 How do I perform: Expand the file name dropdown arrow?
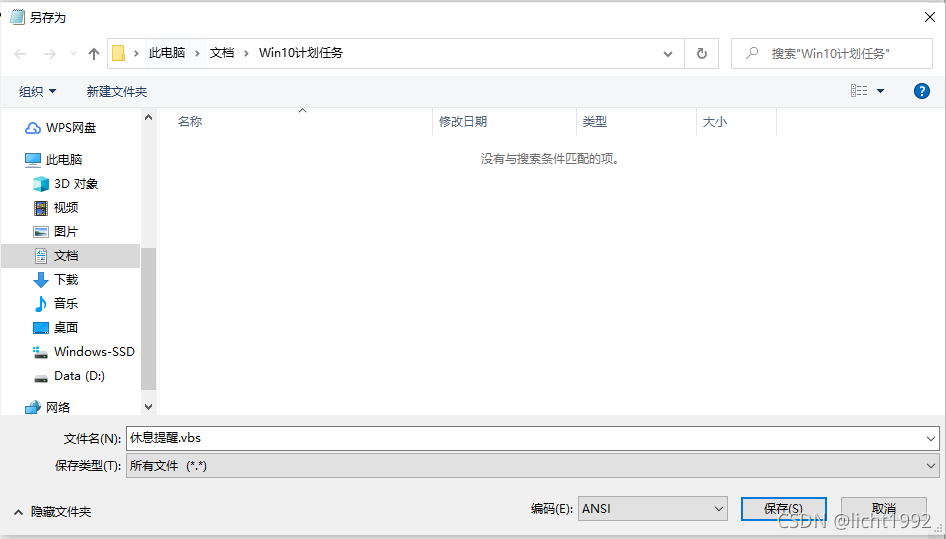pyautogui.click(x=931, y=439)
